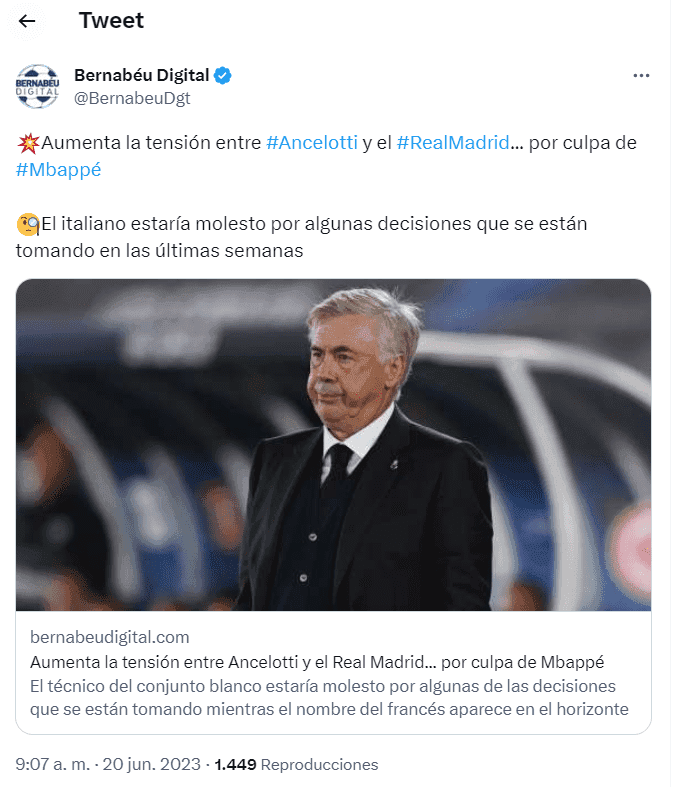Screen dimensions: 674x787
Task: Click the 9:07 a. m. timestamp
Action: 53,764
